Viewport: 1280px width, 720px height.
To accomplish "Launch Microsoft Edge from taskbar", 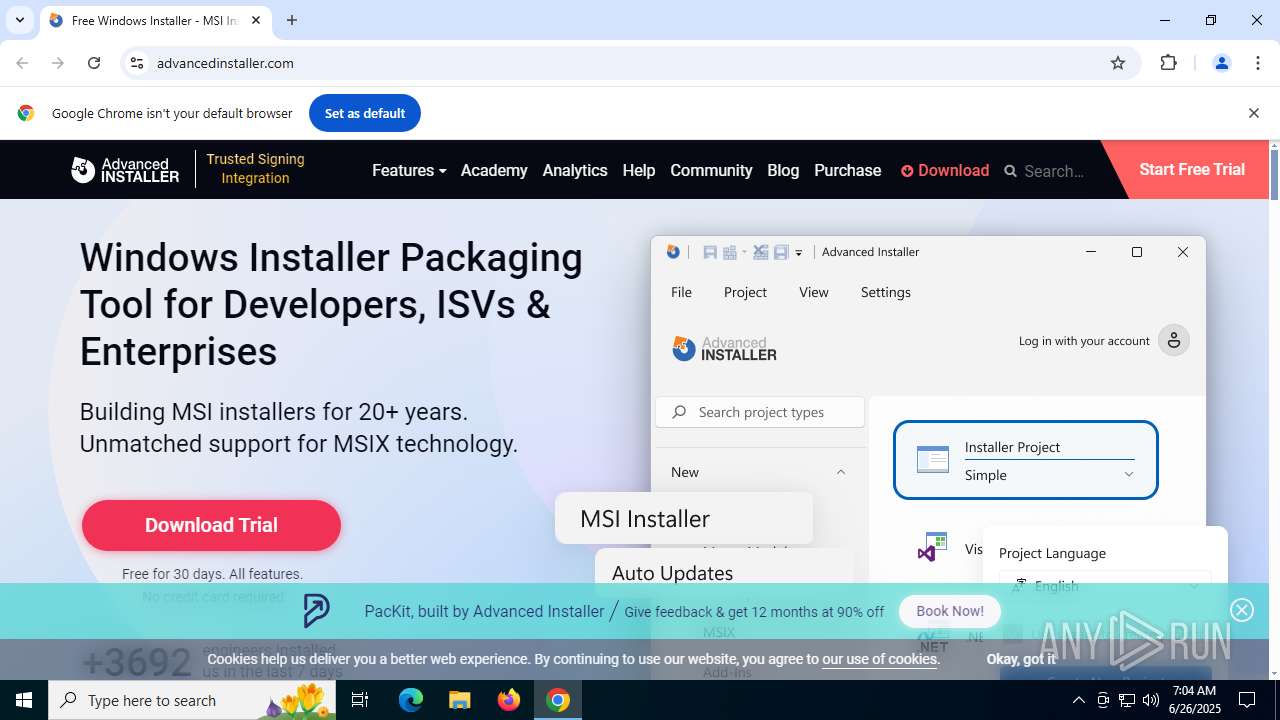I will click(411, 700).
